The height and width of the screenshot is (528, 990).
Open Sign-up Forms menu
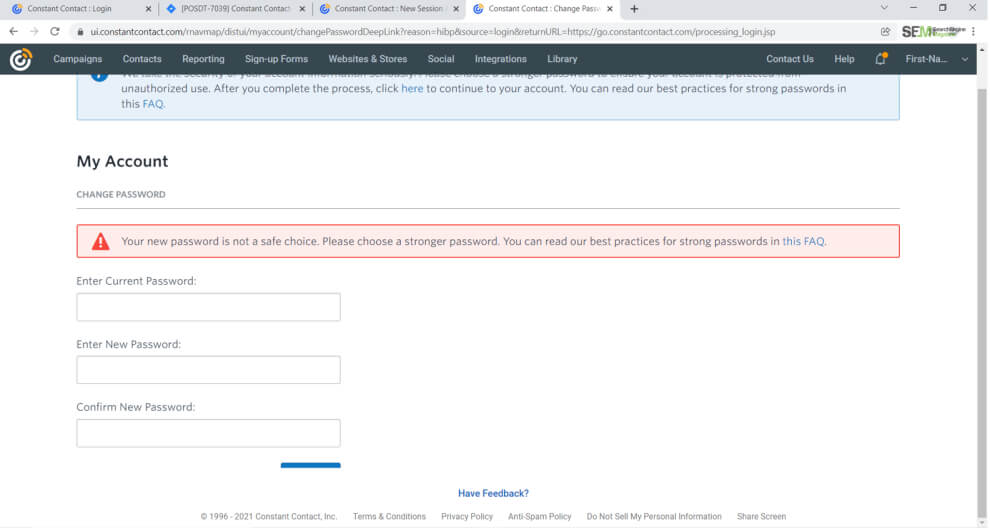coord(277,59)
